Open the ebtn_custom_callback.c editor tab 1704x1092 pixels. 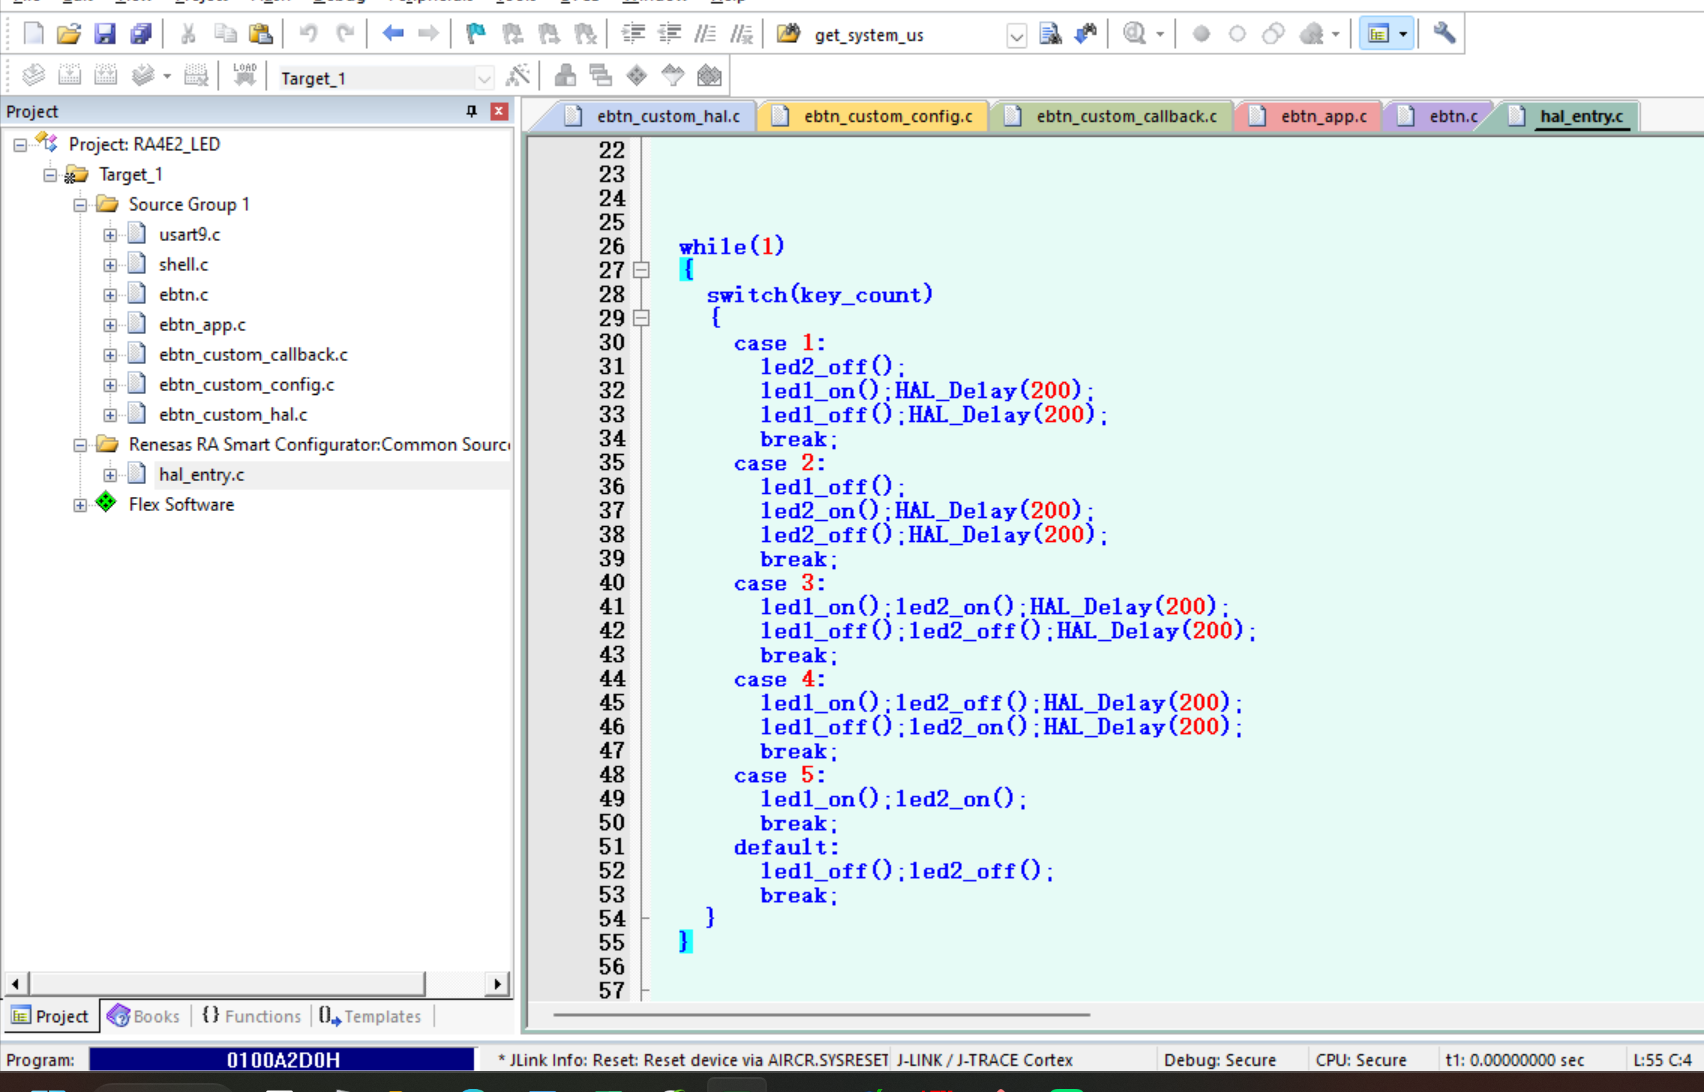point(1113,116)
